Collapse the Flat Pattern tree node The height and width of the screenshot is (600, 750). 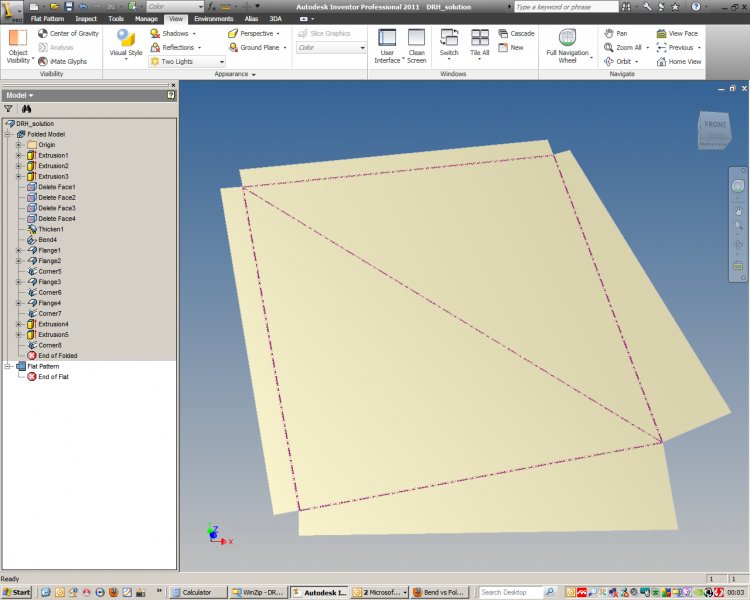(9, 366)
